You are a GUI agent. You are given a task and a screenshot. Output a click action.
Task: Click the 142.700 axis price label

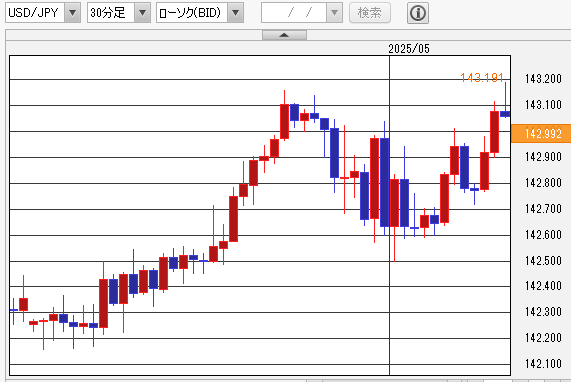[543, 209]
